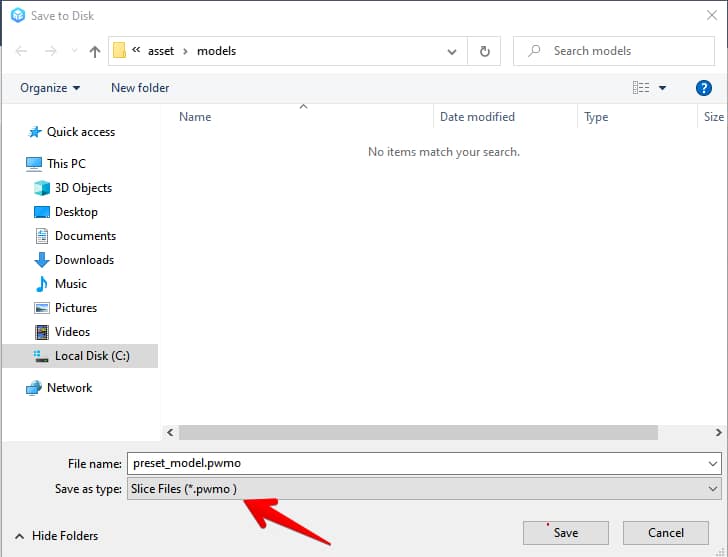Select Quick access in navigation pane

[81, 132]
